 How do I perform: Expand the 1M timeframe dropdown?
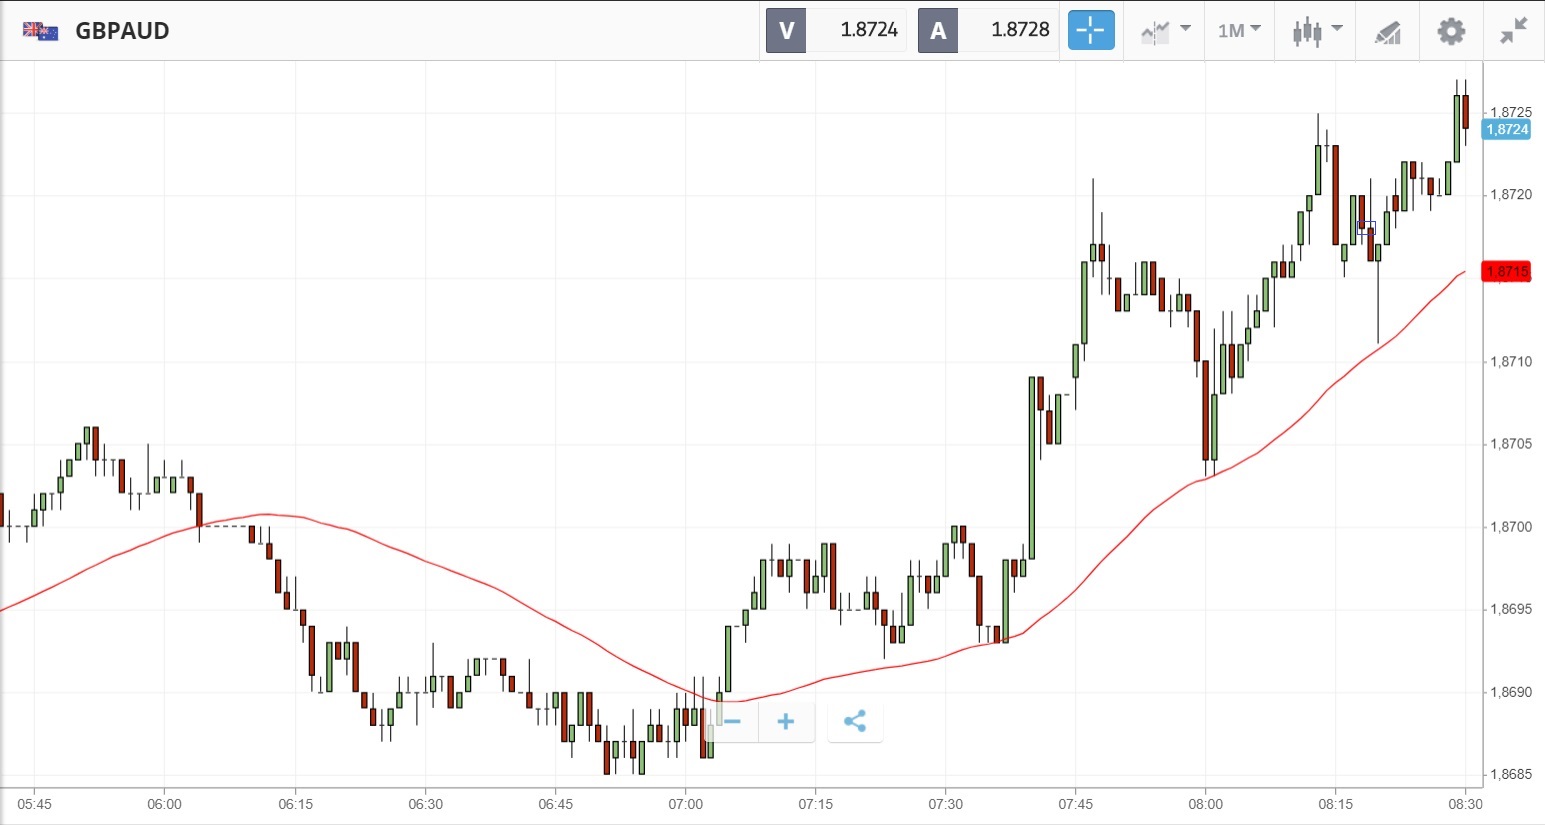(1239, 31)
